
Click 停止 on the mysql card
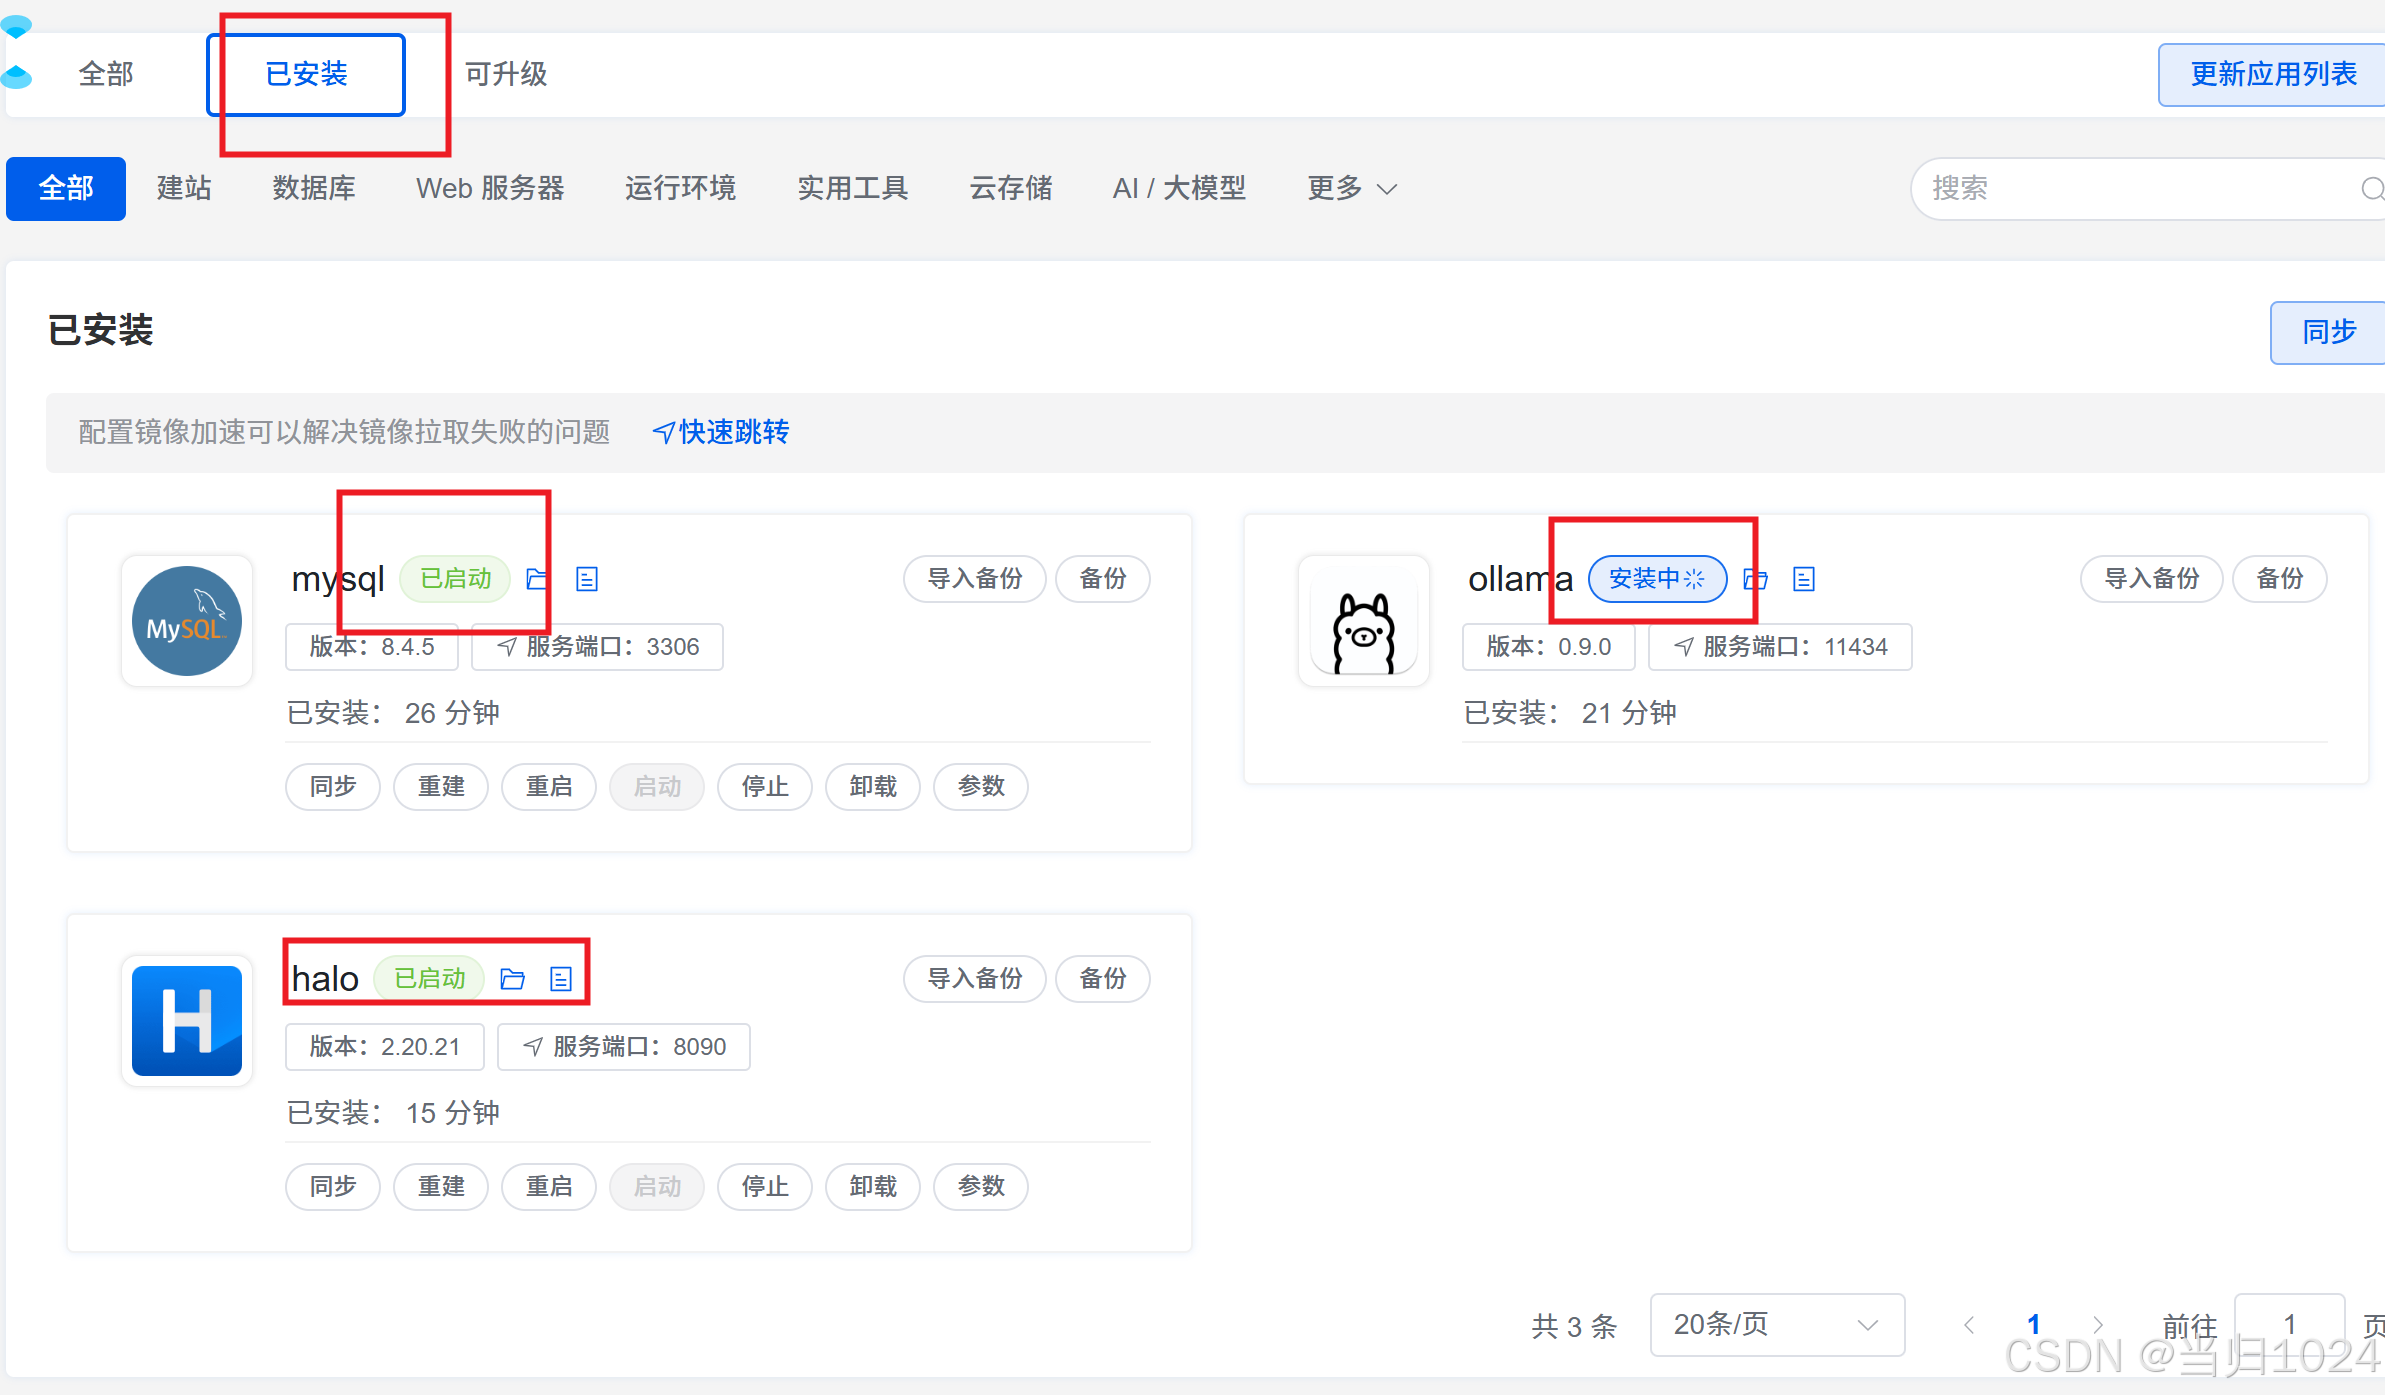(765, 787)
